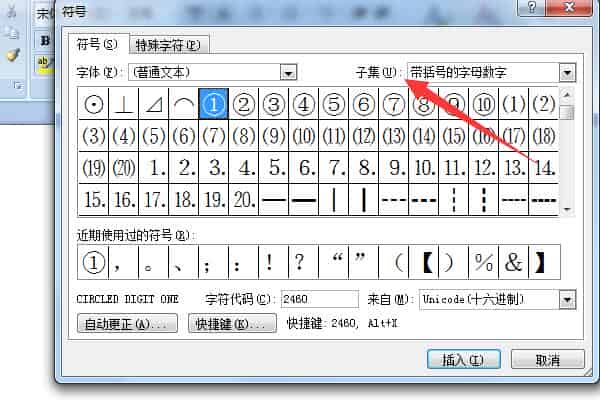Click the text highlight color icon
The width and height of the screenshot is (600, 400).
44,63
